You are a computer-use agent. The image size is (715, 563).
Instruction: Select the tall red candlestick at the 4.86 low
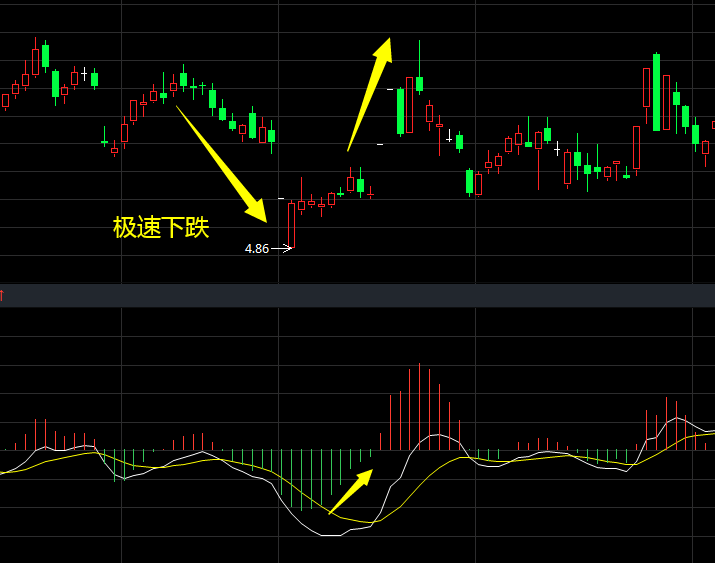coord(291,225)
